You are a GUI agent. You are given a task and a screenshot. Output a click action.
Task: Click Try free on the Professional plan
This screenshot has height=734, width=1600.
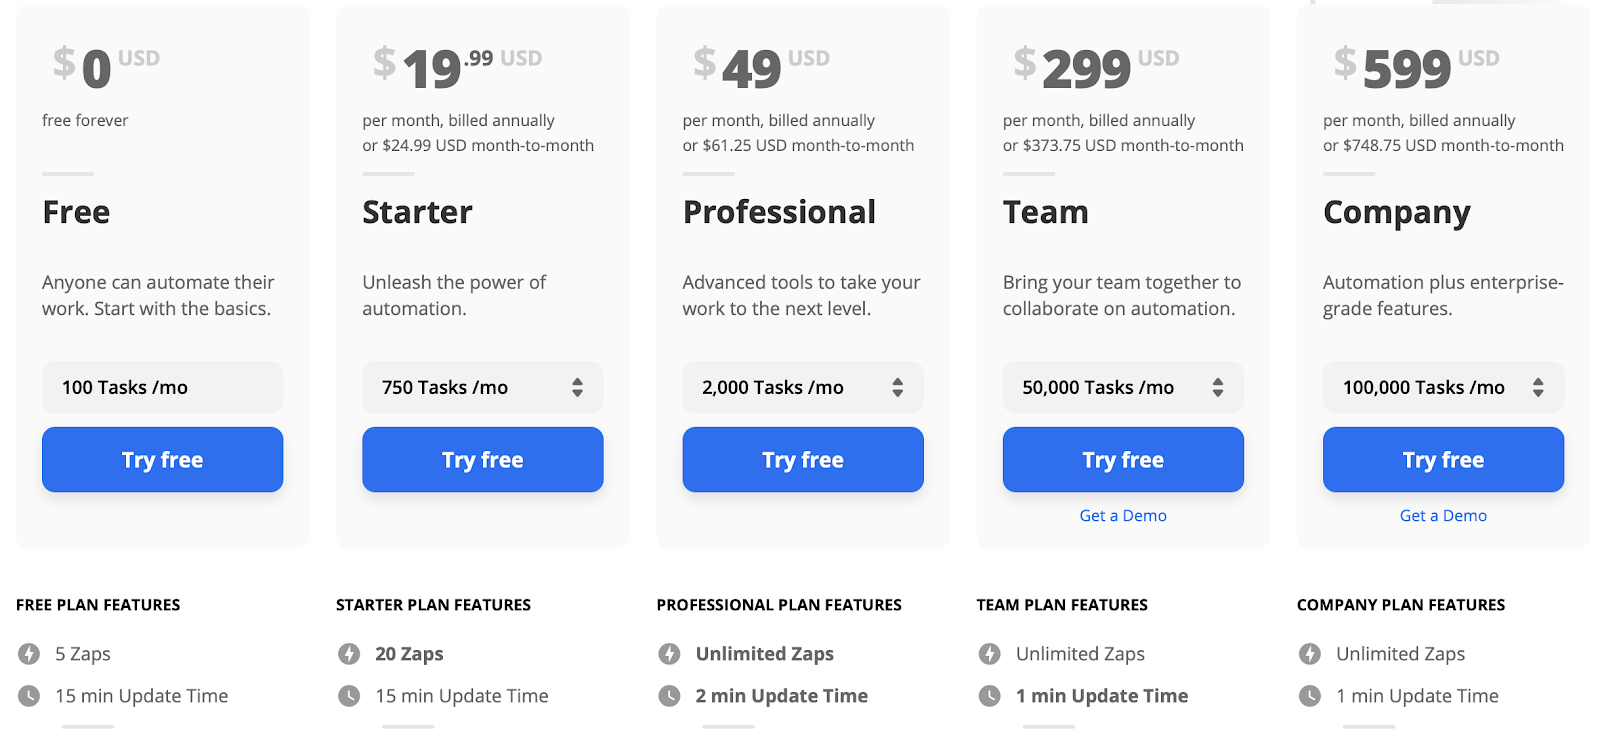pos(802,459)
